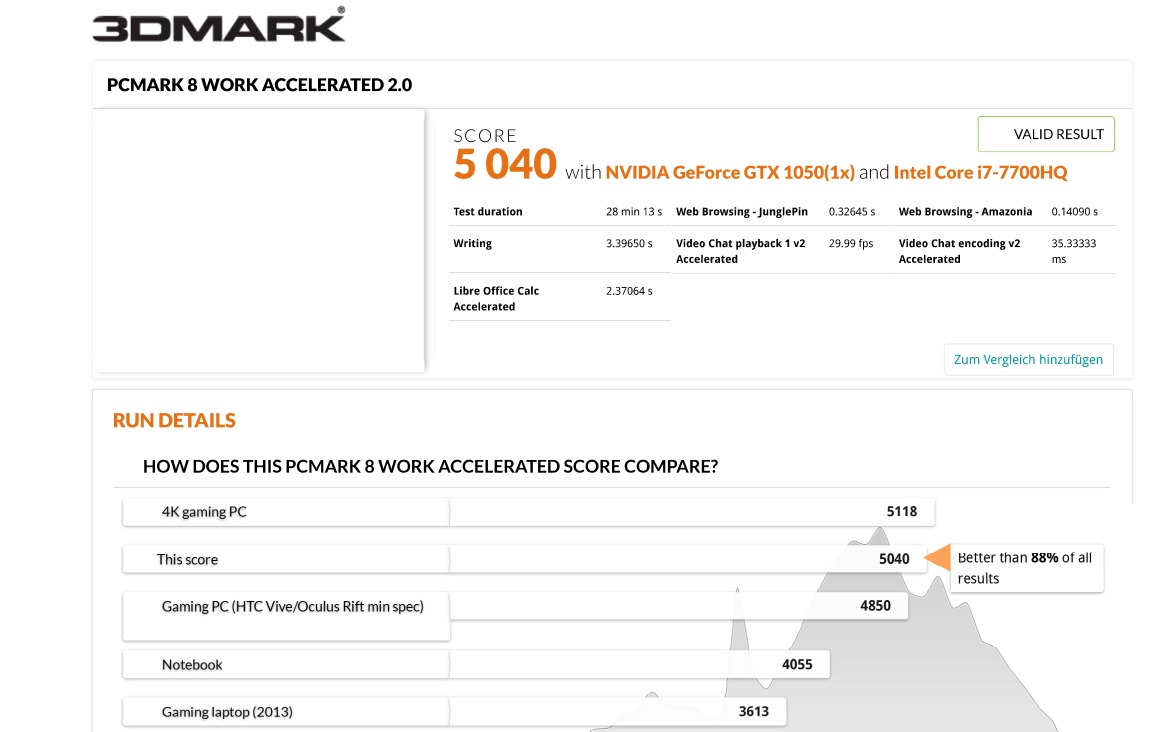Click the 5040 value in This score bar
The width and height of the screenshot is (1170, 732).
pyautogui.click(x=894, y=560)
